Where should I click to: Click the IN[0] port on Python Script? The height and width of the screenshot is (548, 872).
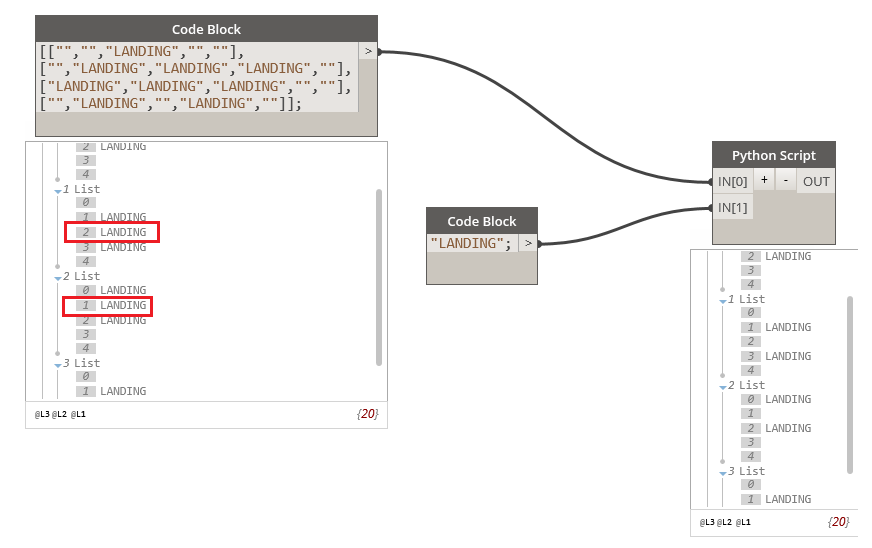tap(732, 181)
